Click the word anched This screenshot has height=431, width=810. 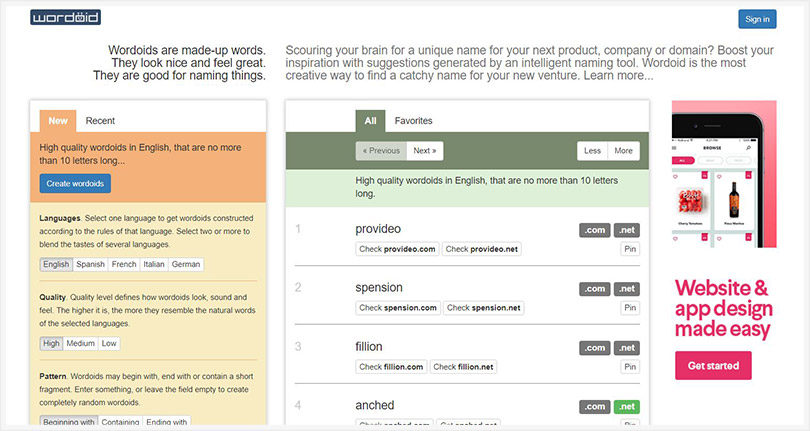375,406
